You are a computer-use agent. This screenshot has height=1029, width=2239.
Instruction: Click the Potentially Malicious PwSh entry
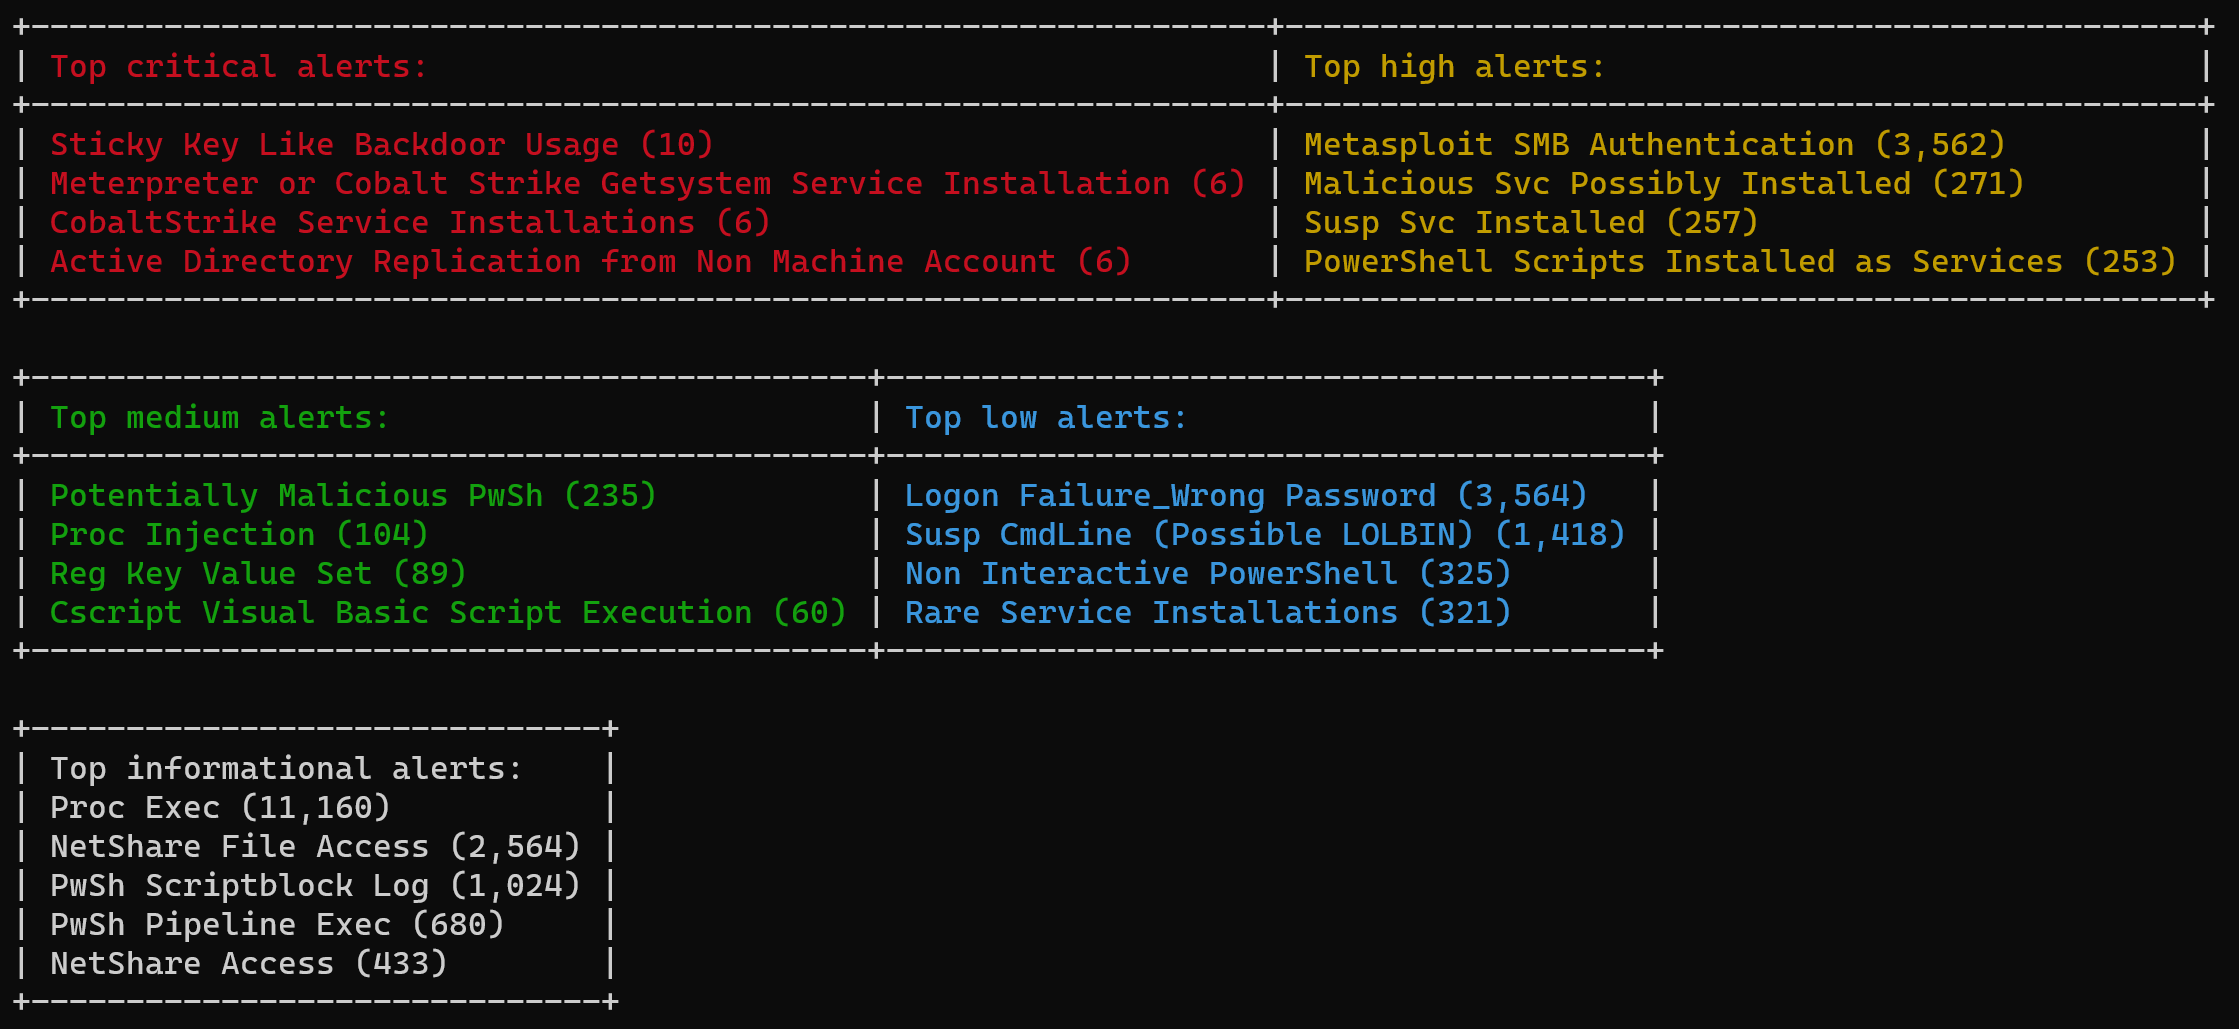(x=352, y=494)
